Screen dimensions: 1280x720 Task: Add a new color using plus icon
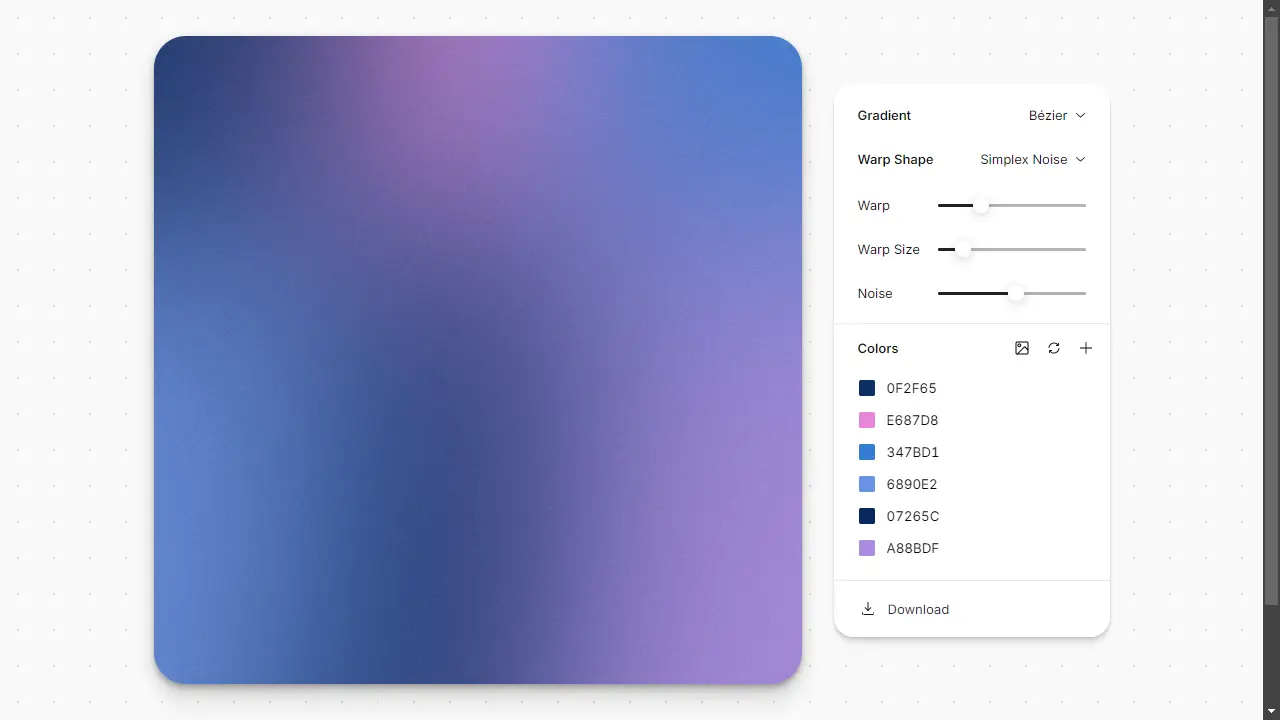1086,348
